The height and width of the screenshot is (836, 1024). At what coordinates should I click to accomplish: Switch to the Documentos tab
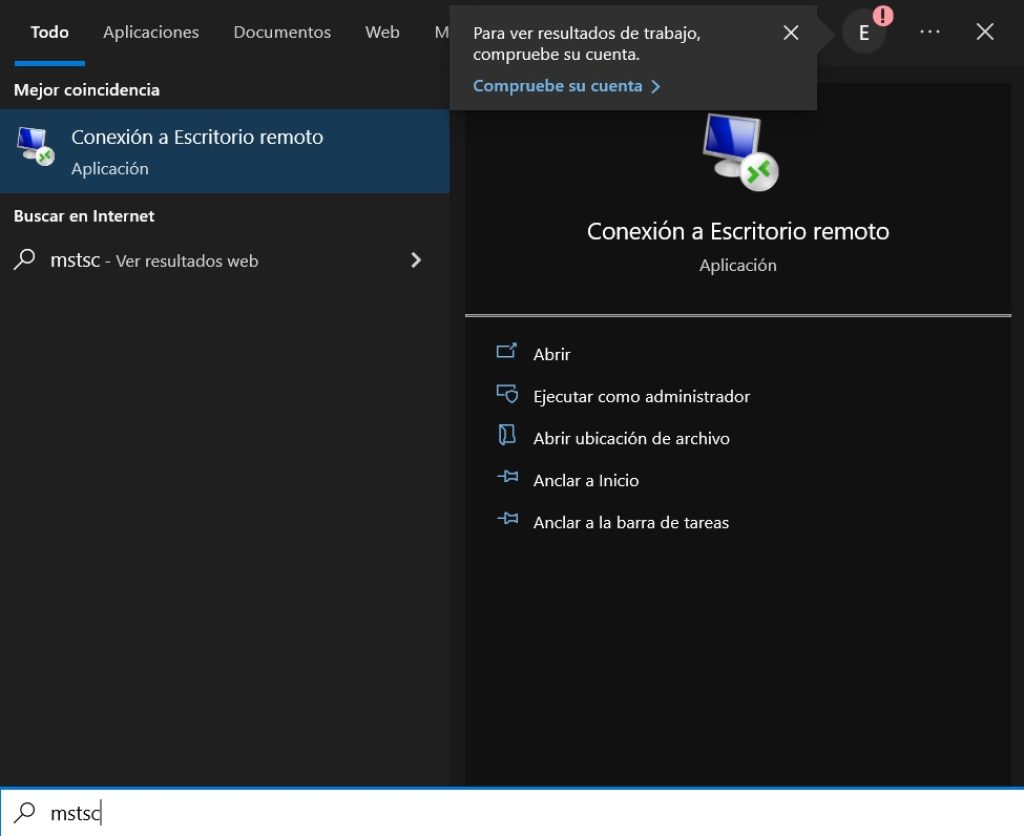[282, 32]
